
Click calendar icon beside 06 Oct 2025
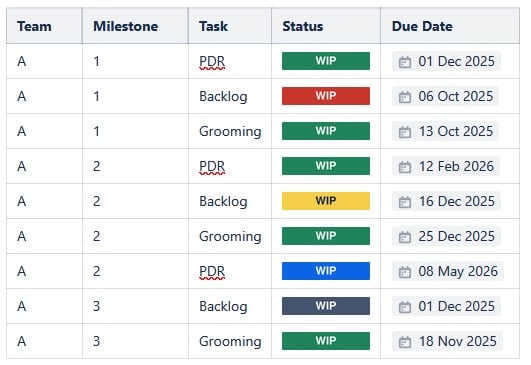click(405, 97)
